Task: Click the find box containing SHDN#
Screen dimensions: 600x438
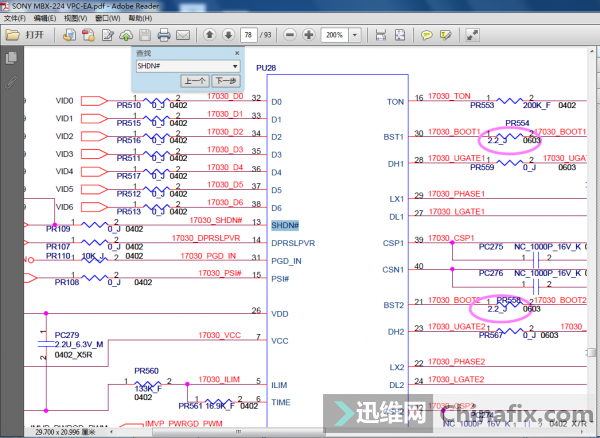Action: (183, 66)
